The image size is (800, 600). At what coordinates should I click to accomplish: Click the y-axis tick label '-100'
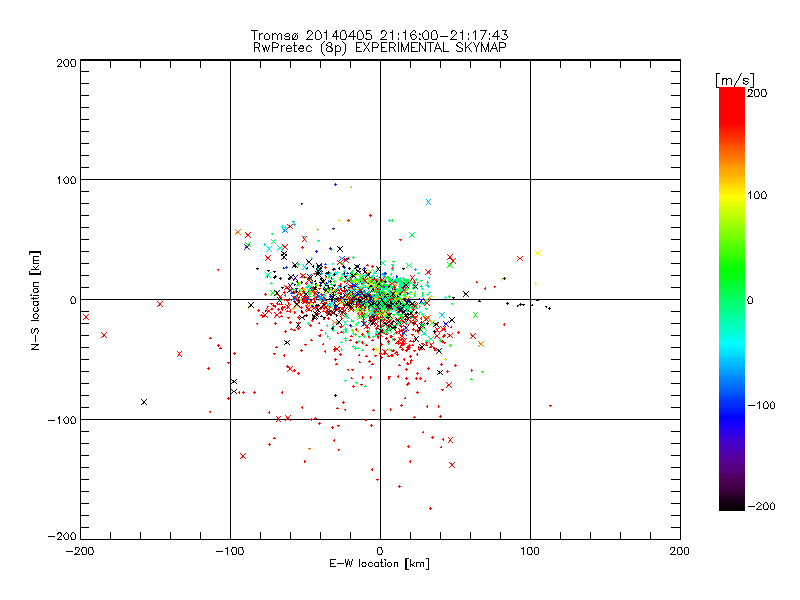tap(62, 420)
